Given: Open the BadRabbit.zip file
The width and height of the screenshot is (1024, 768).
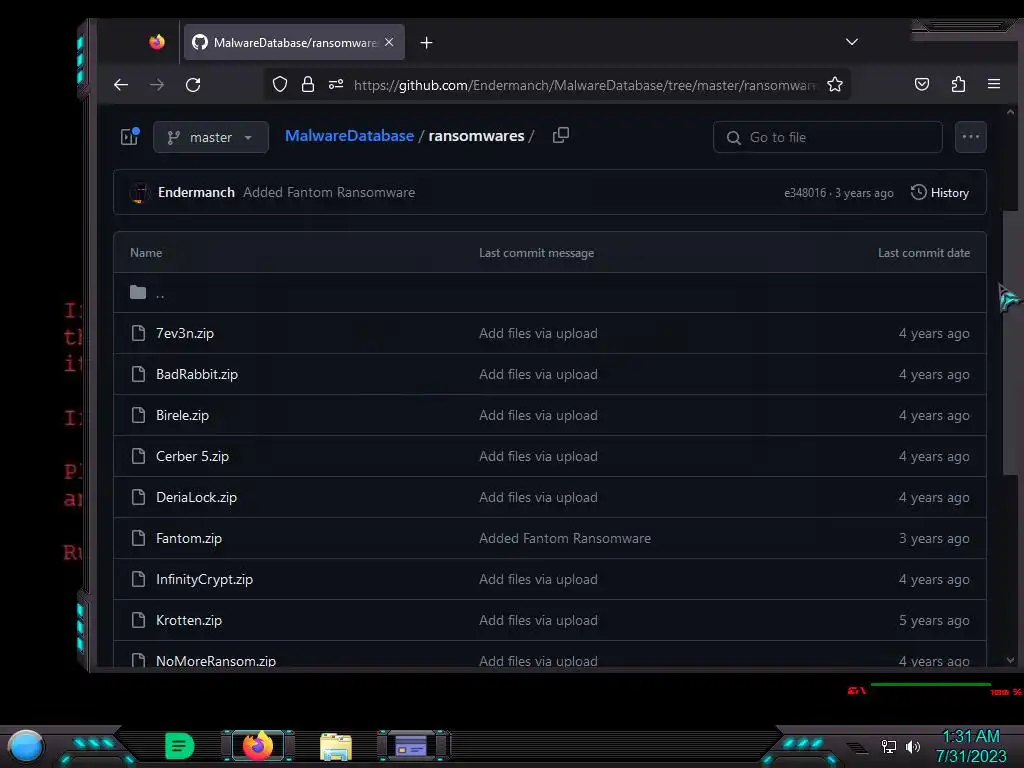Looking at the screenshot, I should point(197,374).
